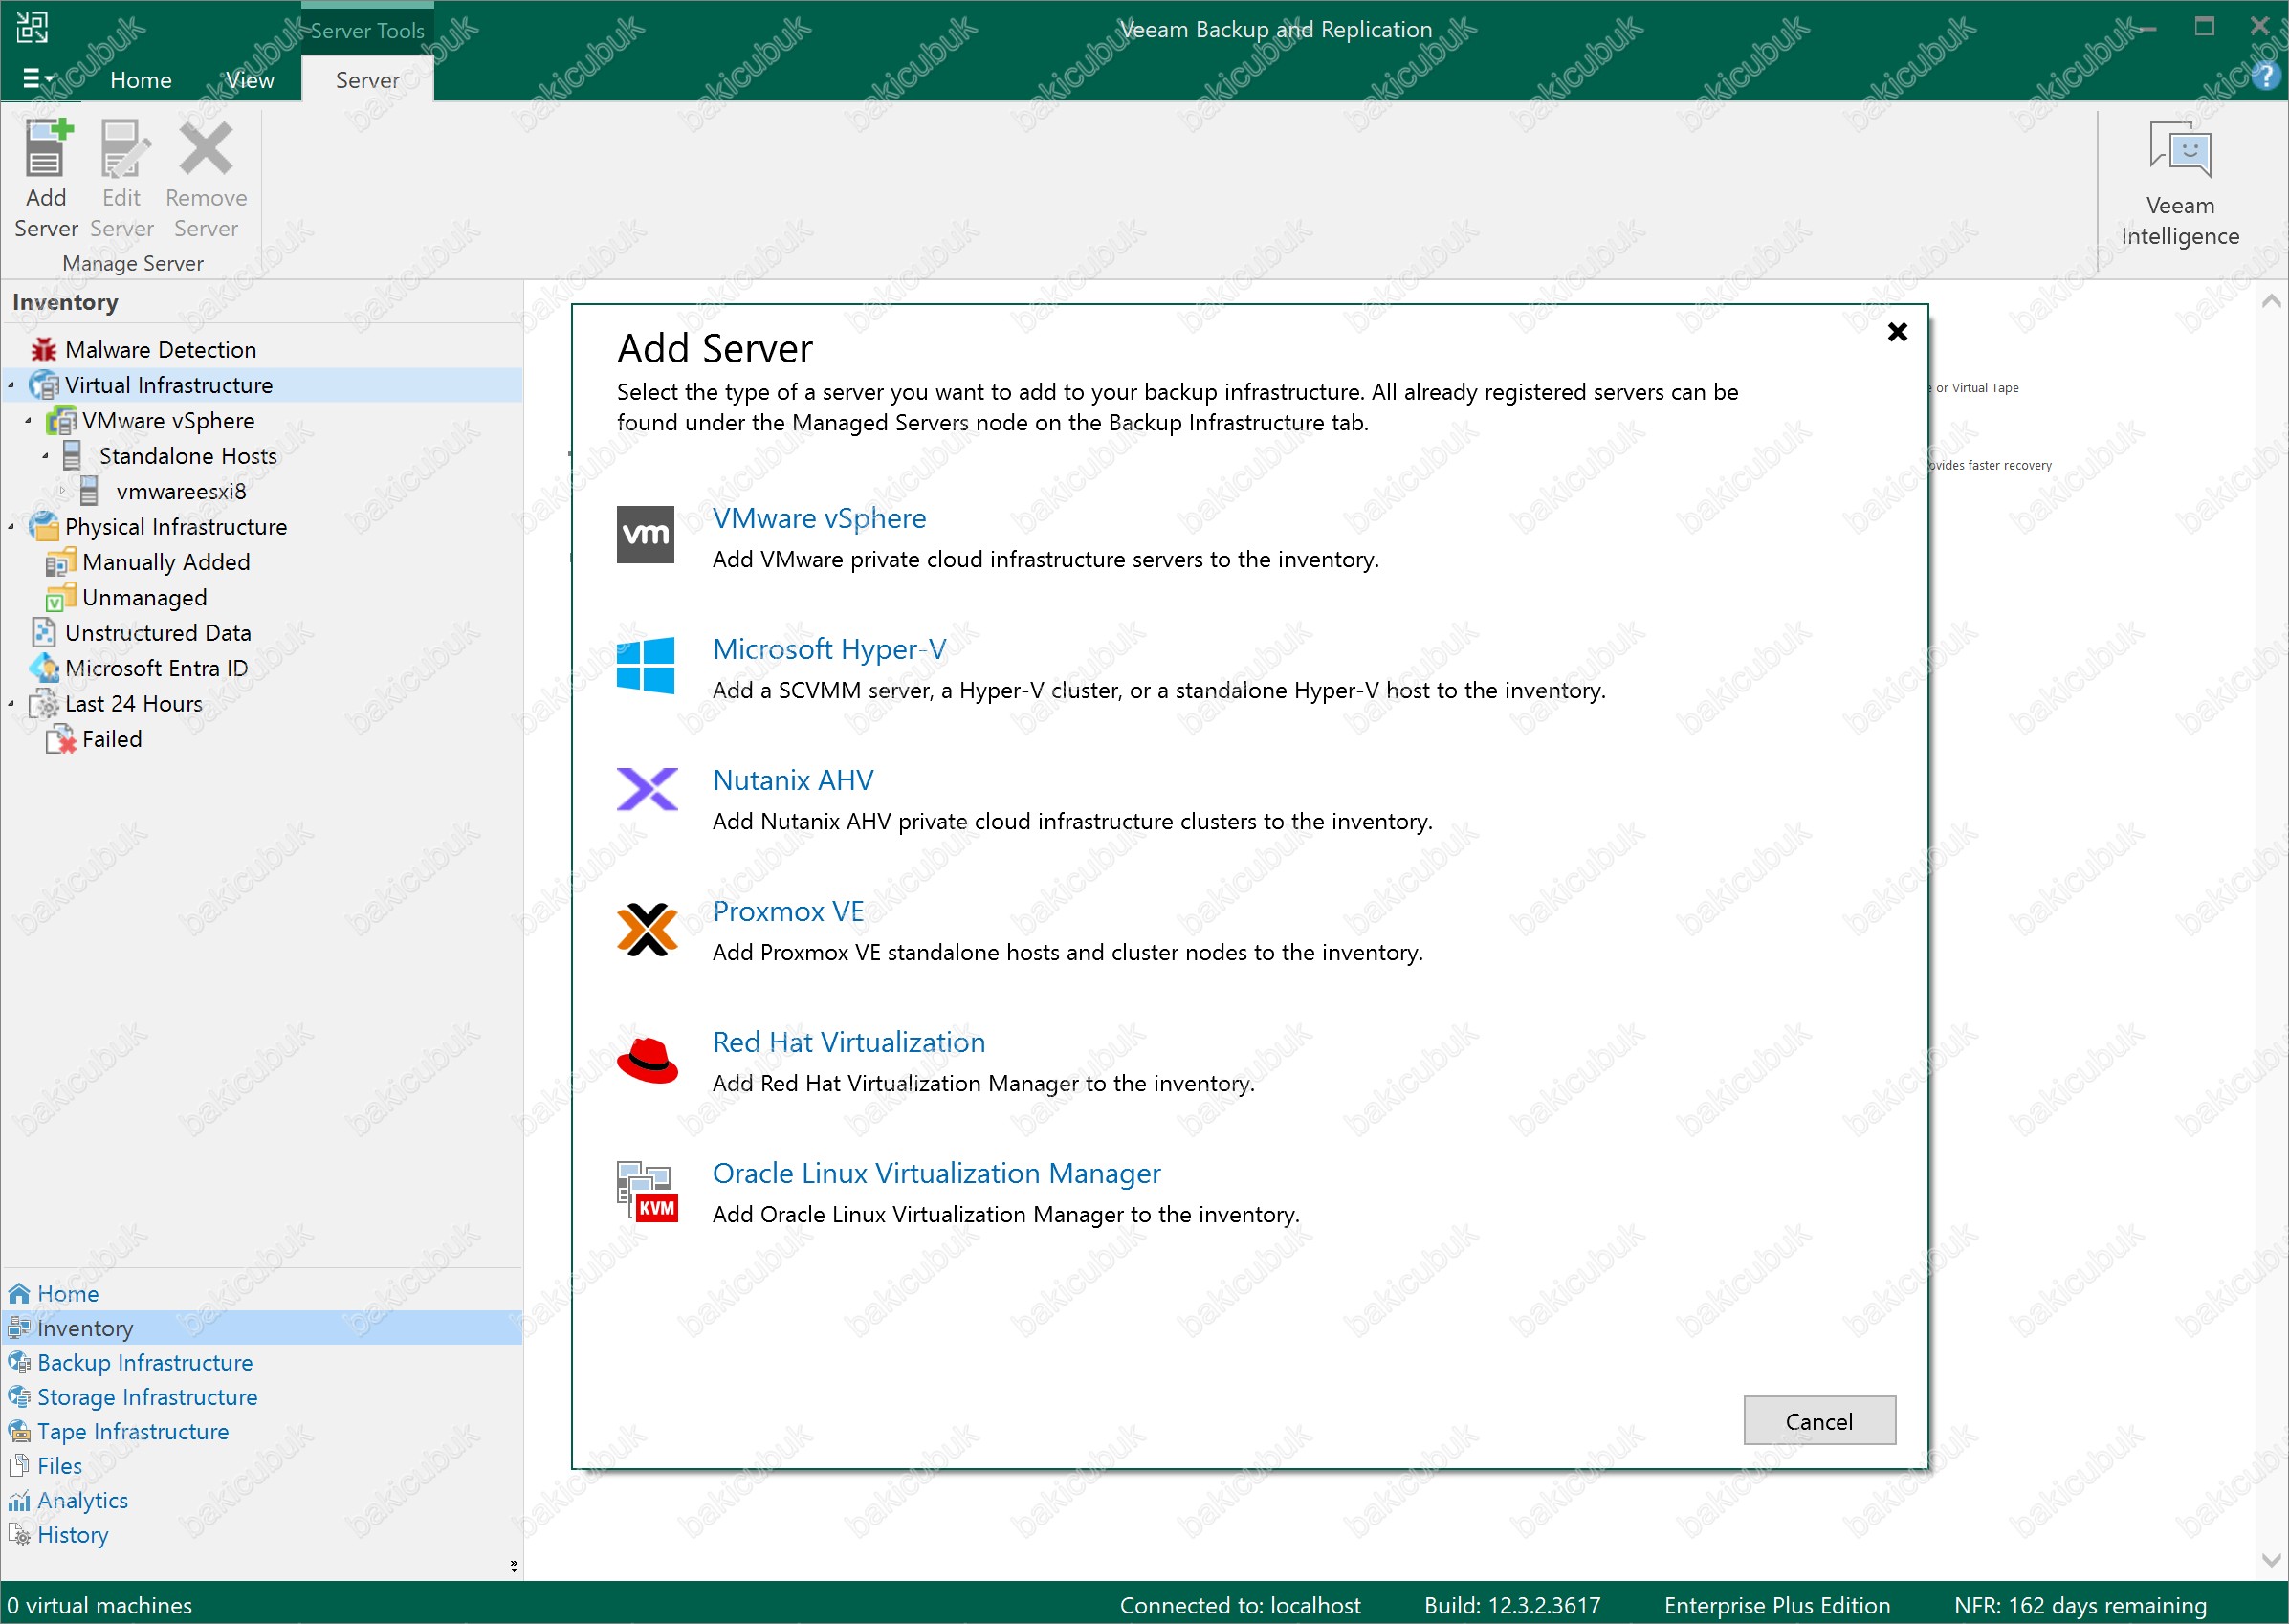The image size is (2289, 1624).
Task: Click the Microsoft Hyper-V Windows logo
Action: pos(646,665)
